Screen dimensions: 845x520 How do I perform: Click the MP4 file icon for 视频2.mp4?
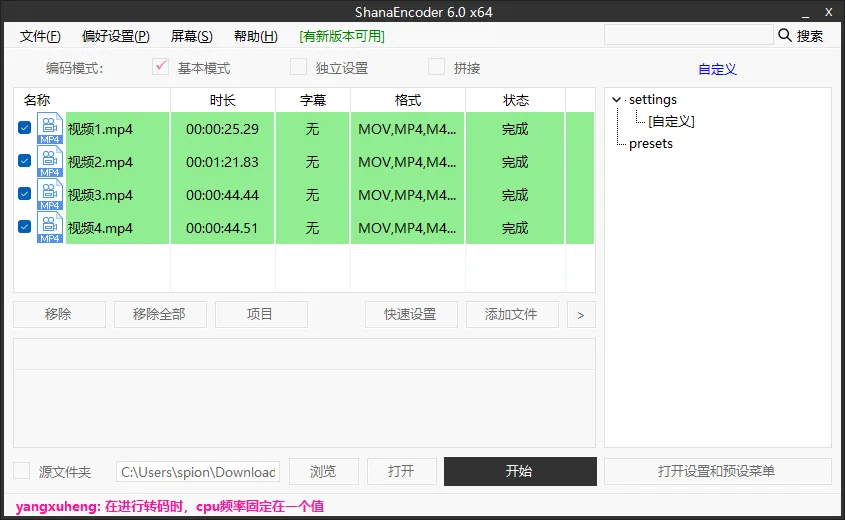point(50,161)
